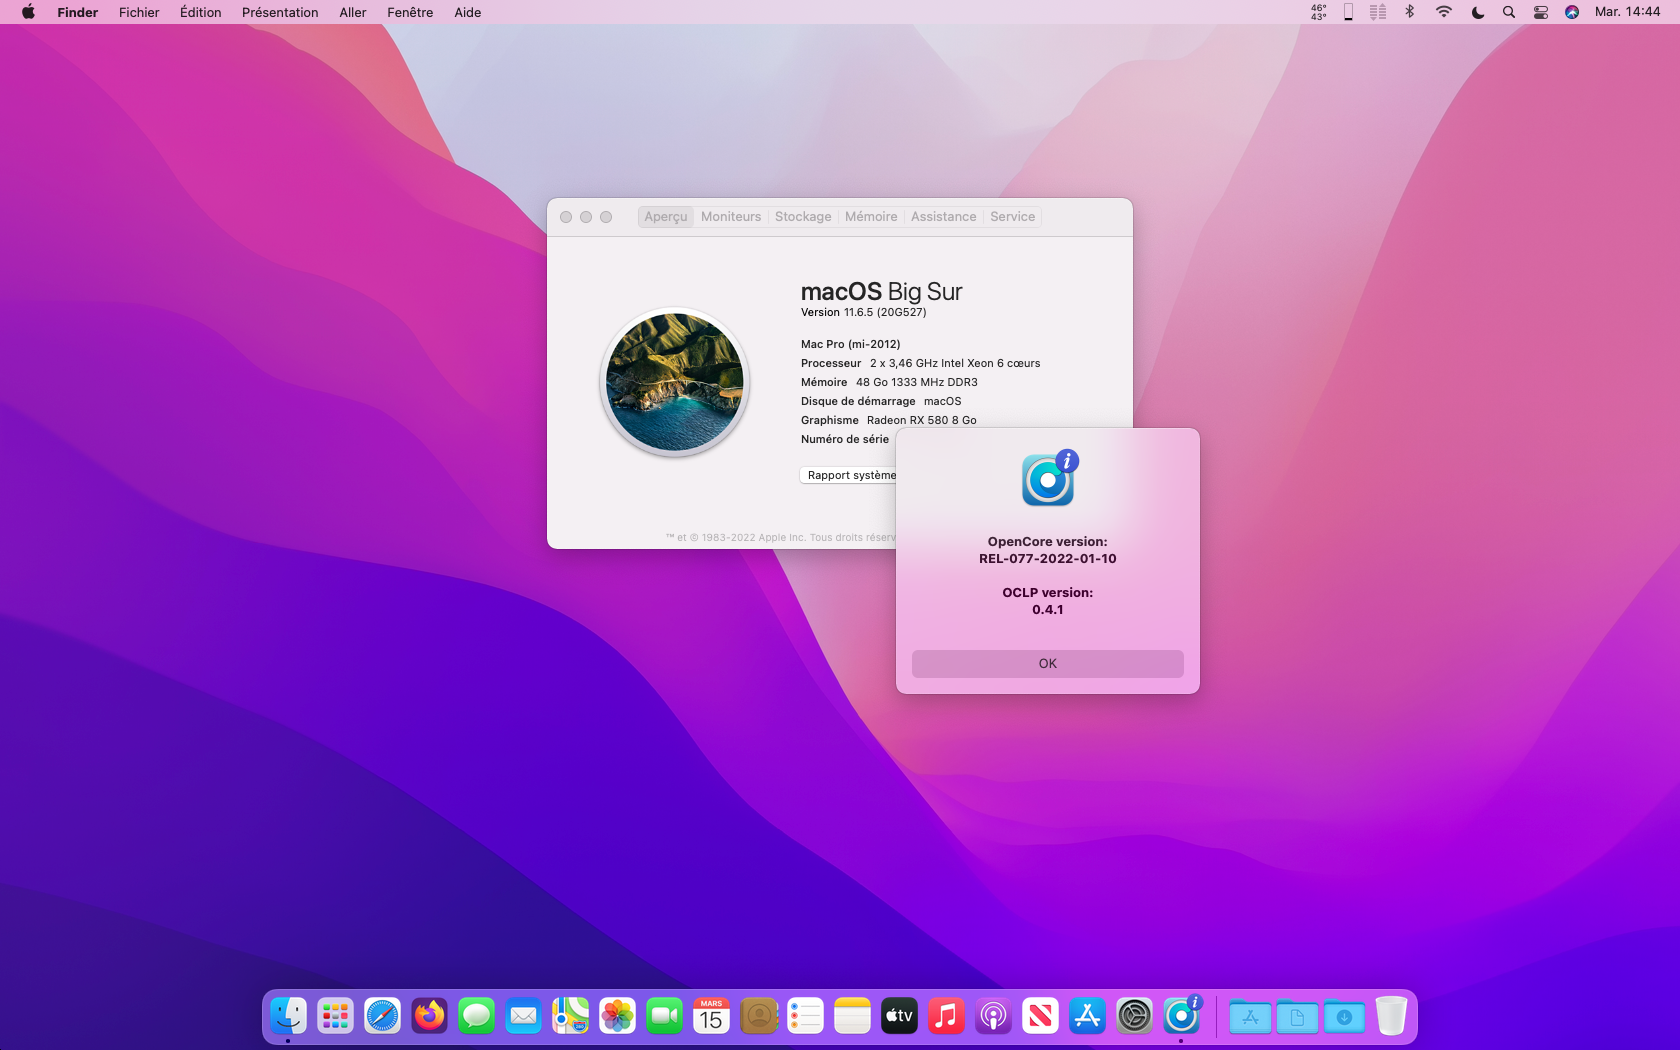Open the App Store in the Dock

coord(1088,1016)
